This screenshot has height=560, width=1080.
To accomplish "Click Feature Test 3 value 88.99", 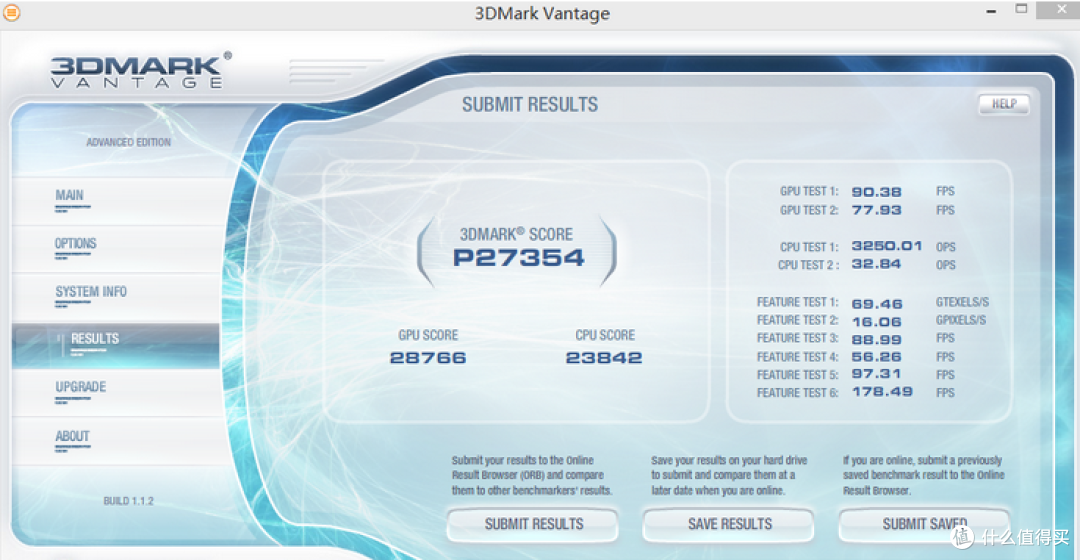I will pos(876,340).
